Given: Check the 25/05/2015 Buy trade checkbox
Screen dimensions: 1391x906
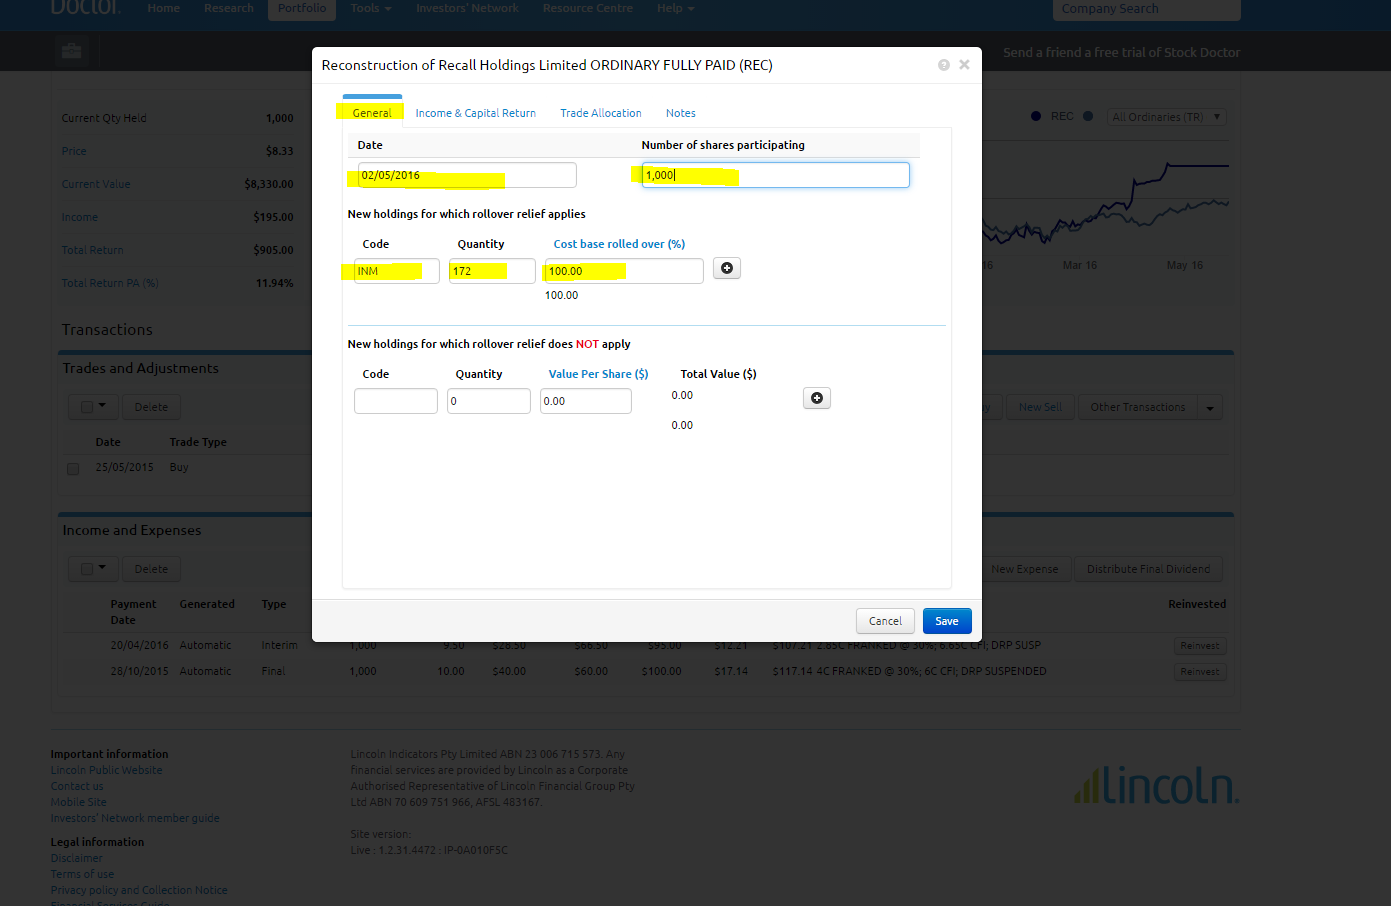Looking at the screenshot, I should click(x=73, y=468).
